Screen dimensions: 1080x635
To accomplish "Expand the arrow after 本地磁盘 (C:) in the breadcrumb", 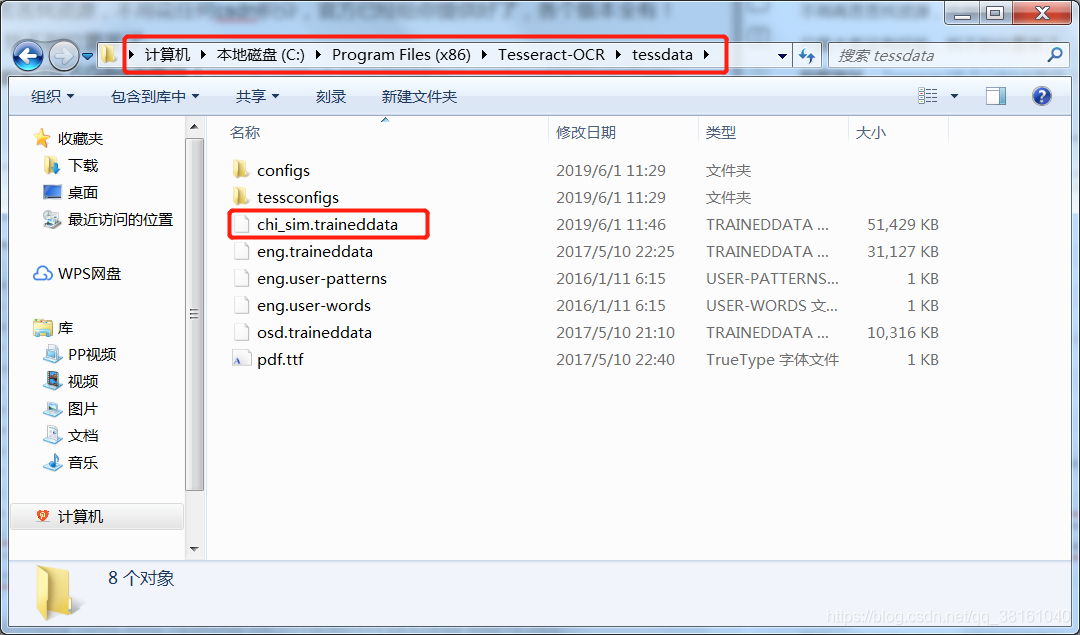I will tap(318, 54).
